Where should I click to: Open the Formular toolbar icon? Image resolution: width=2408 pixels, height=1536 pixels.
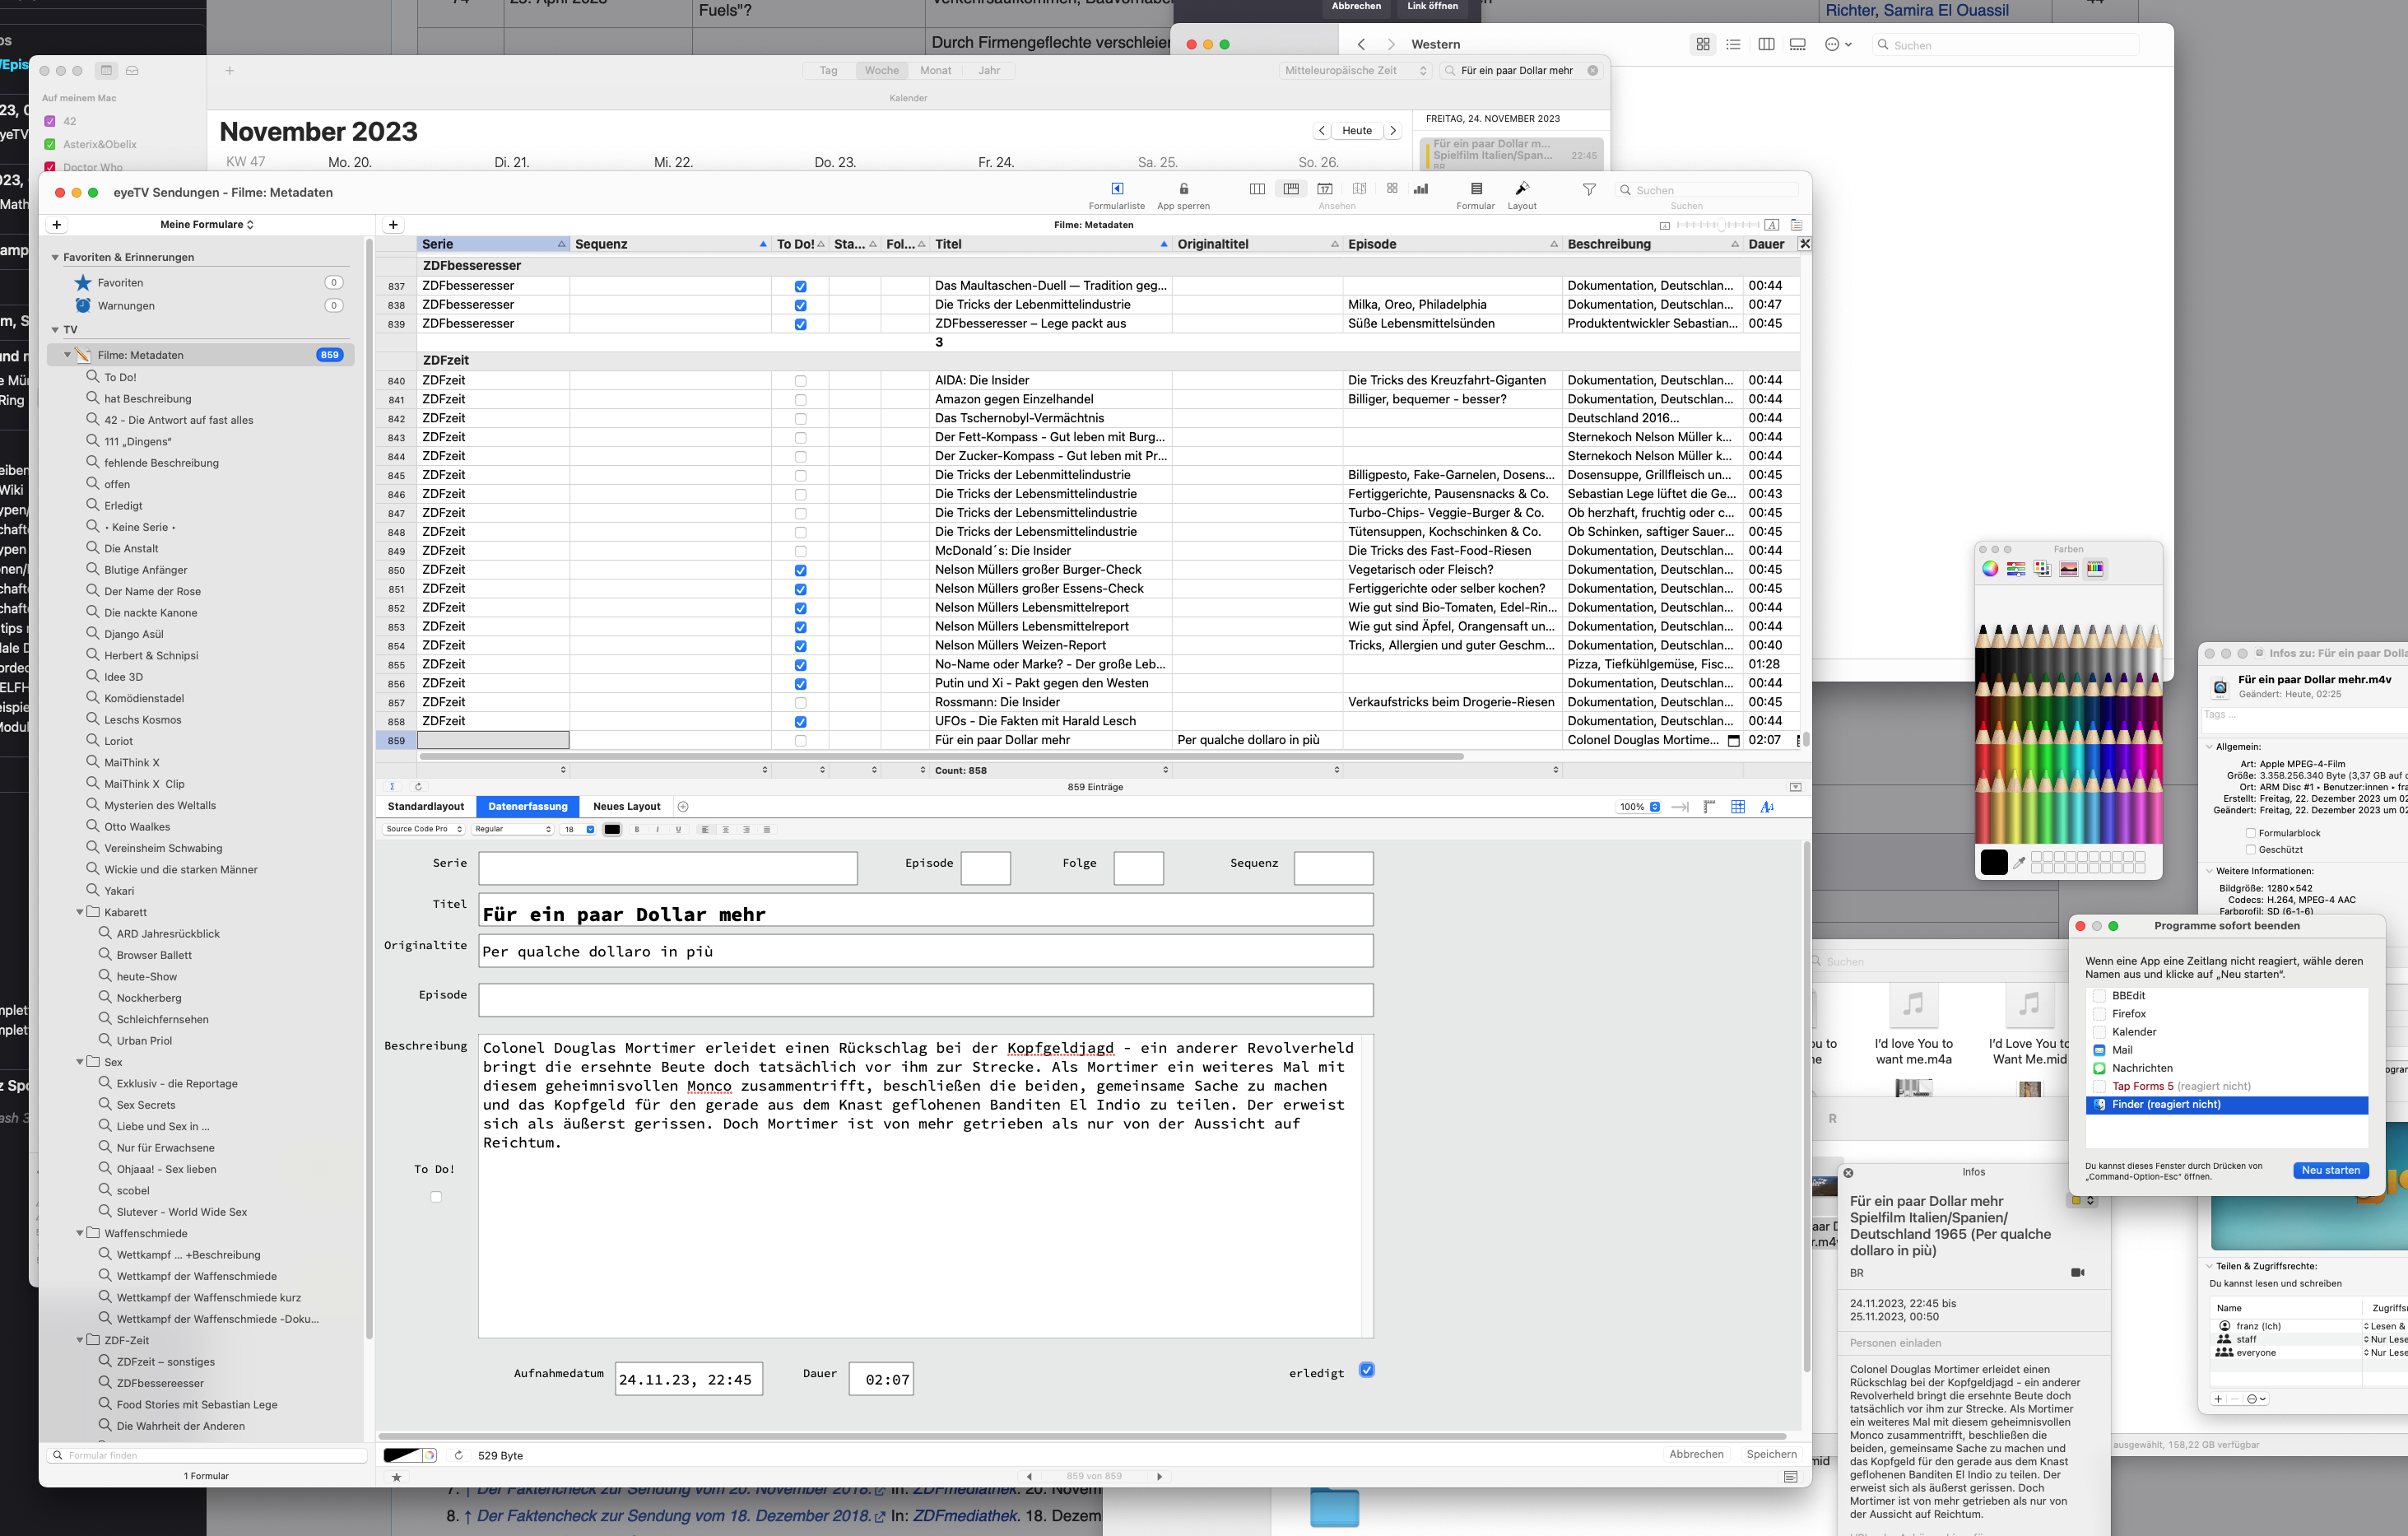point(1476,189)
